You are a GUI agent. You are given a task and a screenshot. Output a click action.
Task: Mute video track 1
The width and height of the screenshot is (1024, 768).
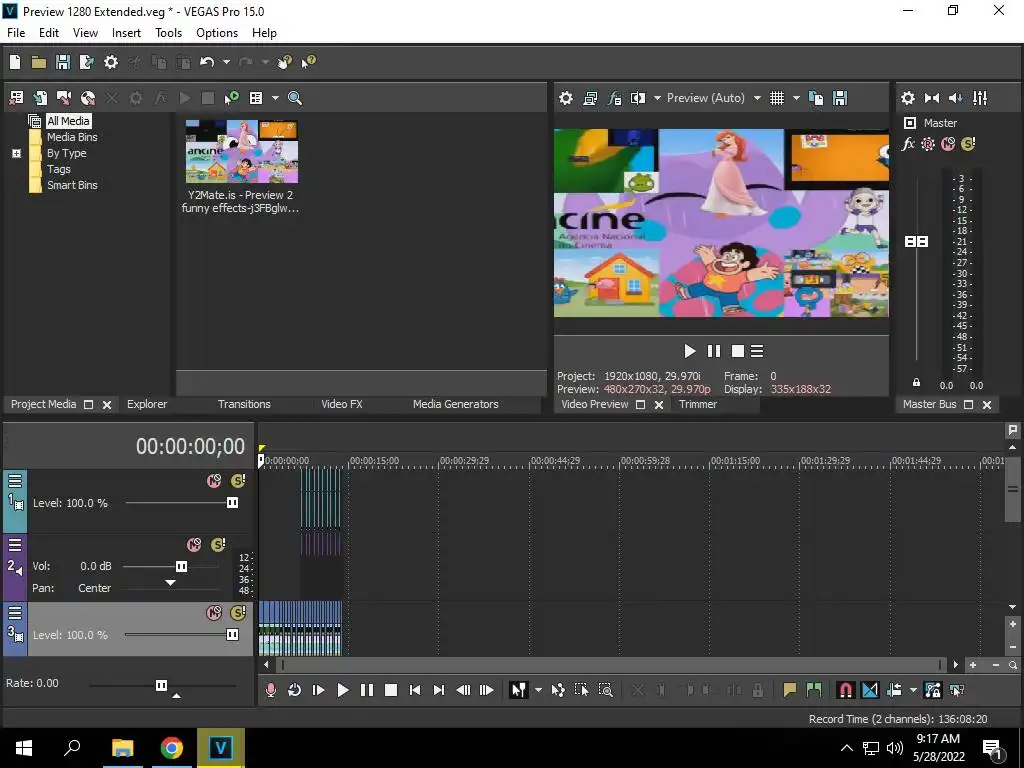214,481
